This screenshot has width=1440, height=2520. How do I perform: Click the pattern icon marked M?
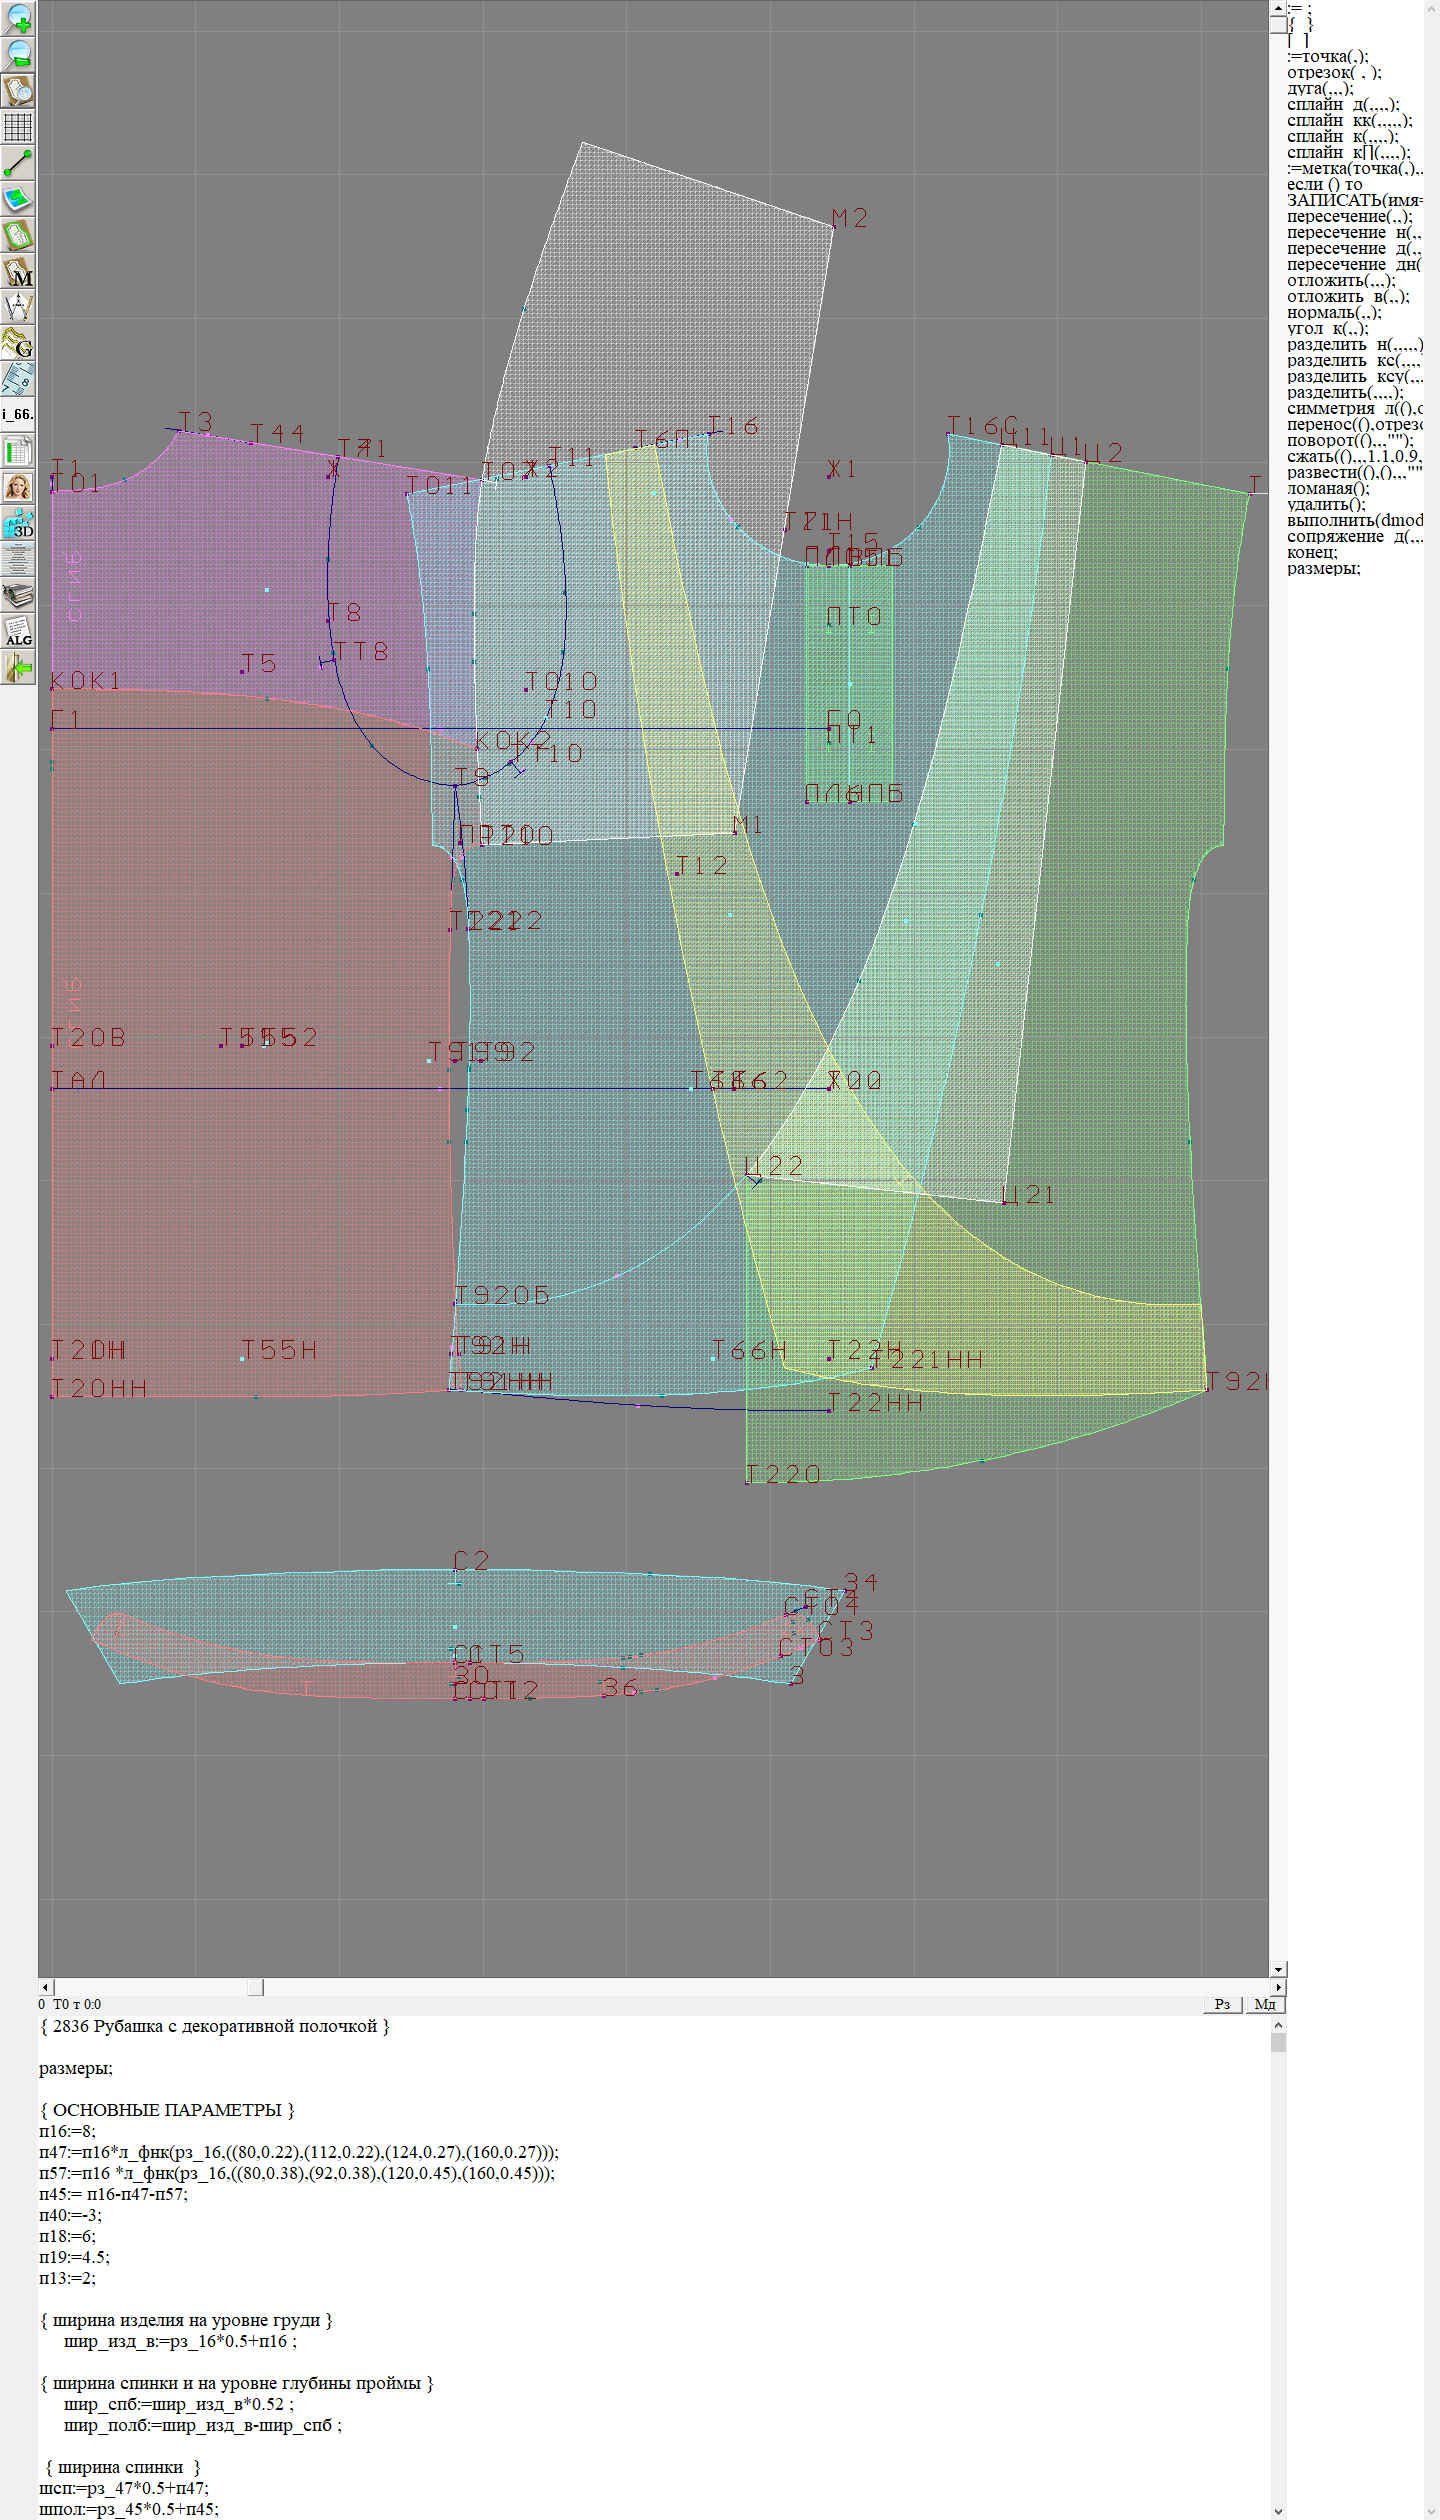pyautogui.click(x=18, y=272)
